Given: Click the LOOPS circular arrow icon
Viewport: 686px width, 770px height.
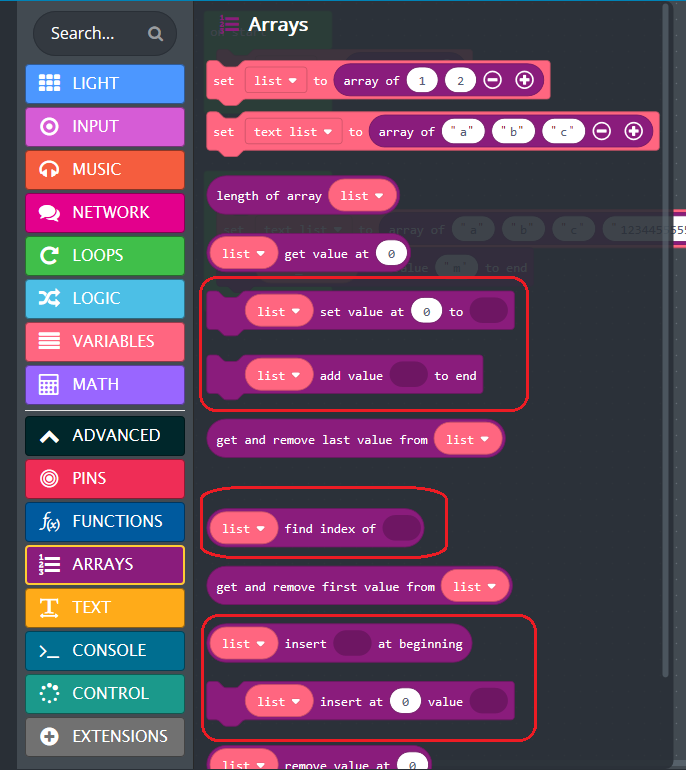Looking at the screenshot, I should [49, 255].
